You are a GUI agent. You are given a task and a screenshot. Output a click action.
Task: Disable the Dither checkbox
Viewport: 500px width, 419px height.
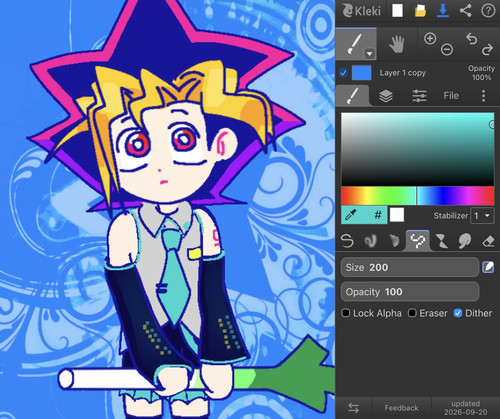click(x=458, y=313)
